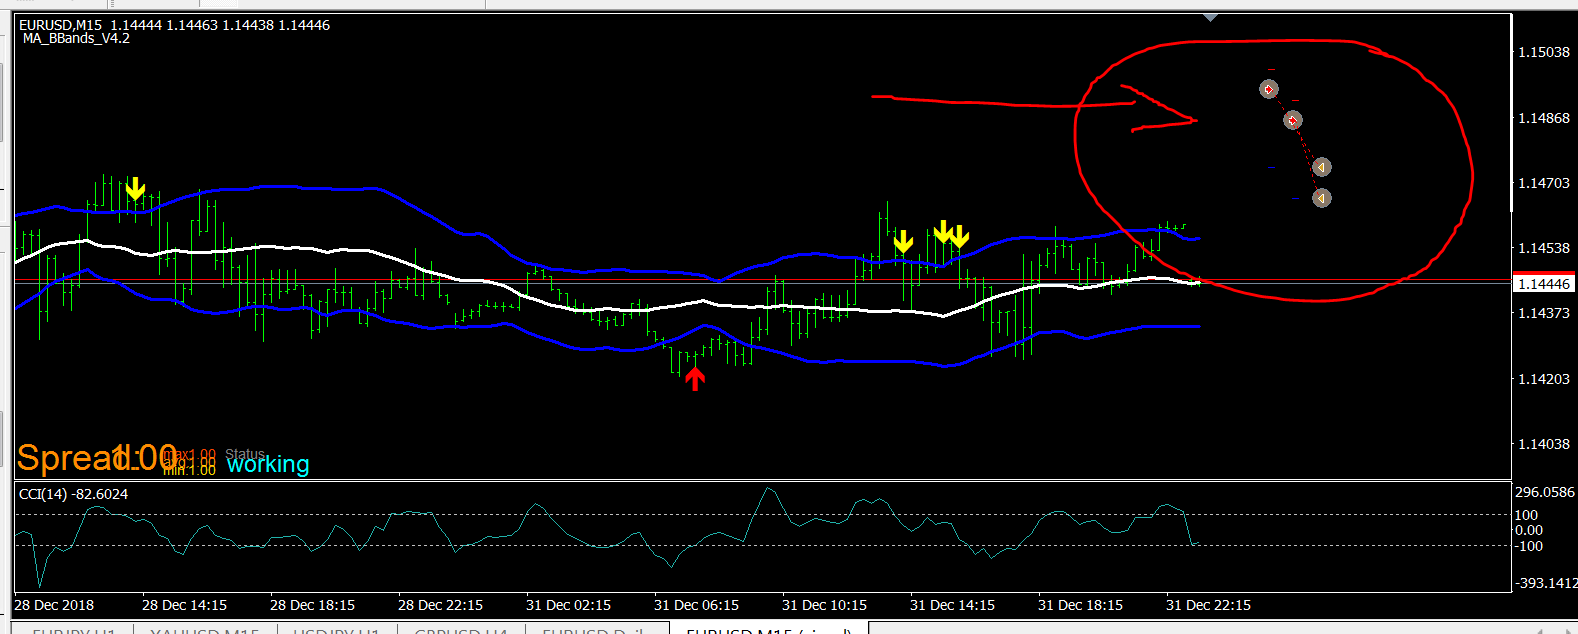Click the 31 Dec 14:15 time label
Screen dimensions: 1578x634
point(952,605)
